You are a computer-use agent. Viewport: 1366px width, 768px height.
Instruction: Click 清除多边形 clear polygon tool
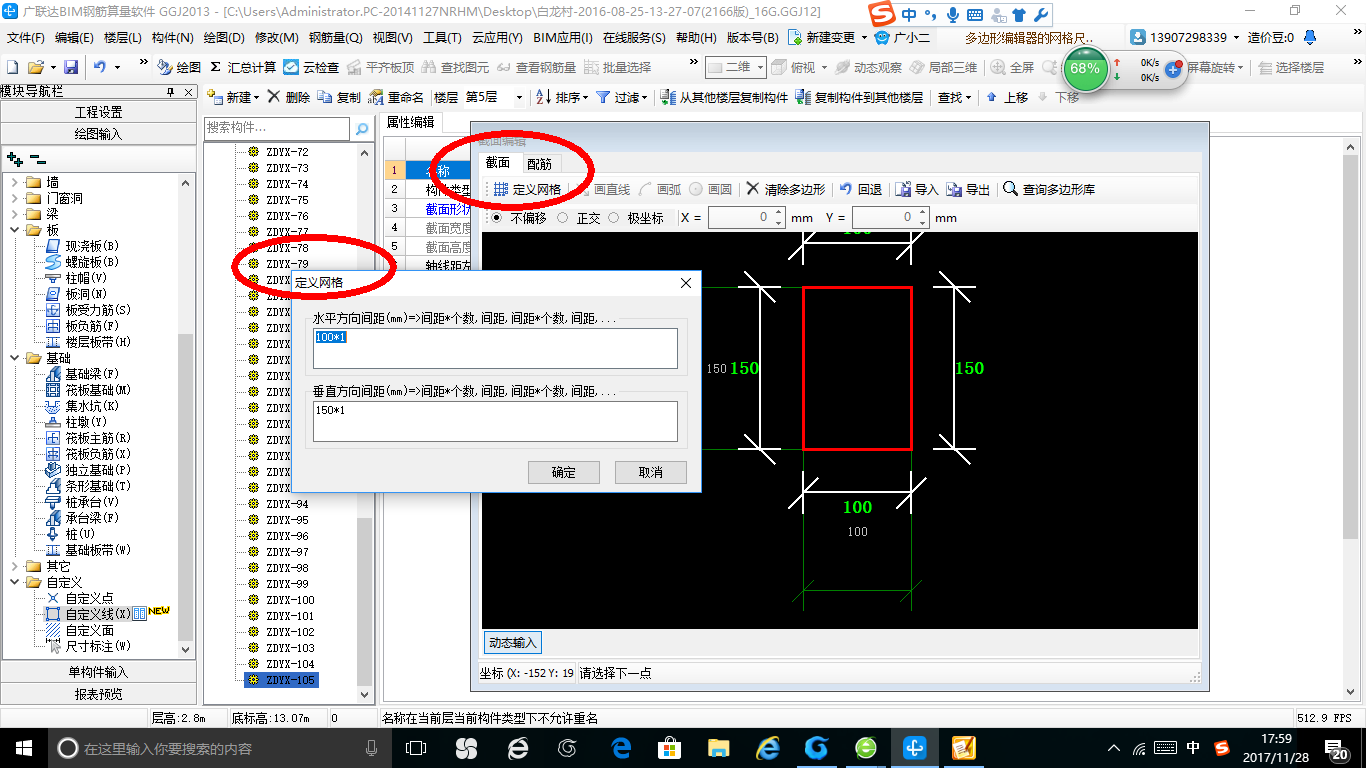click(786, 189)
